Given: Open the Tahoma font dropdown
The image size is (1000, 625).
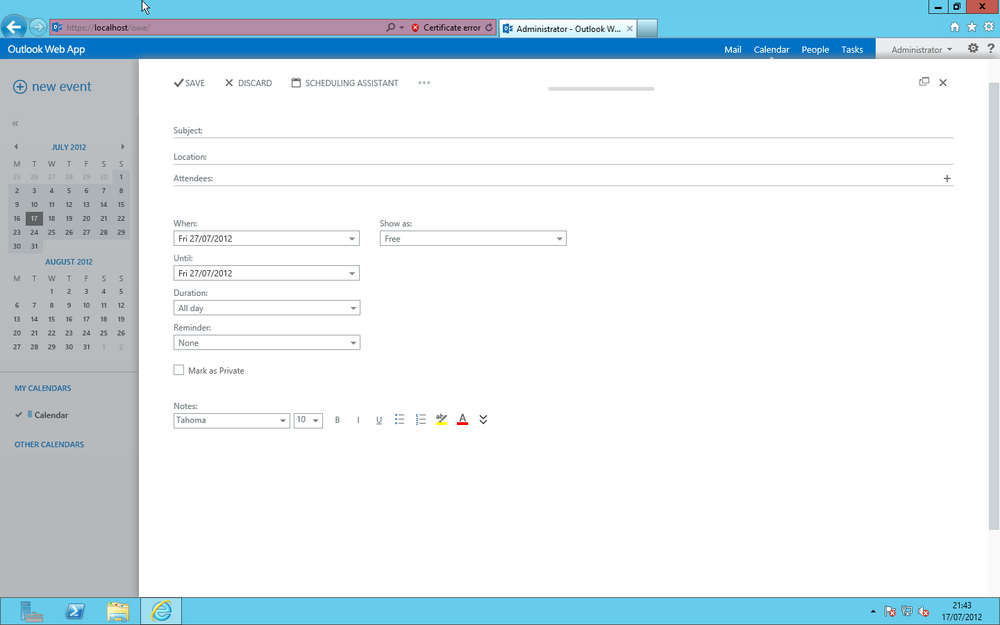Looking at the screenshot, I should (232, 420).
